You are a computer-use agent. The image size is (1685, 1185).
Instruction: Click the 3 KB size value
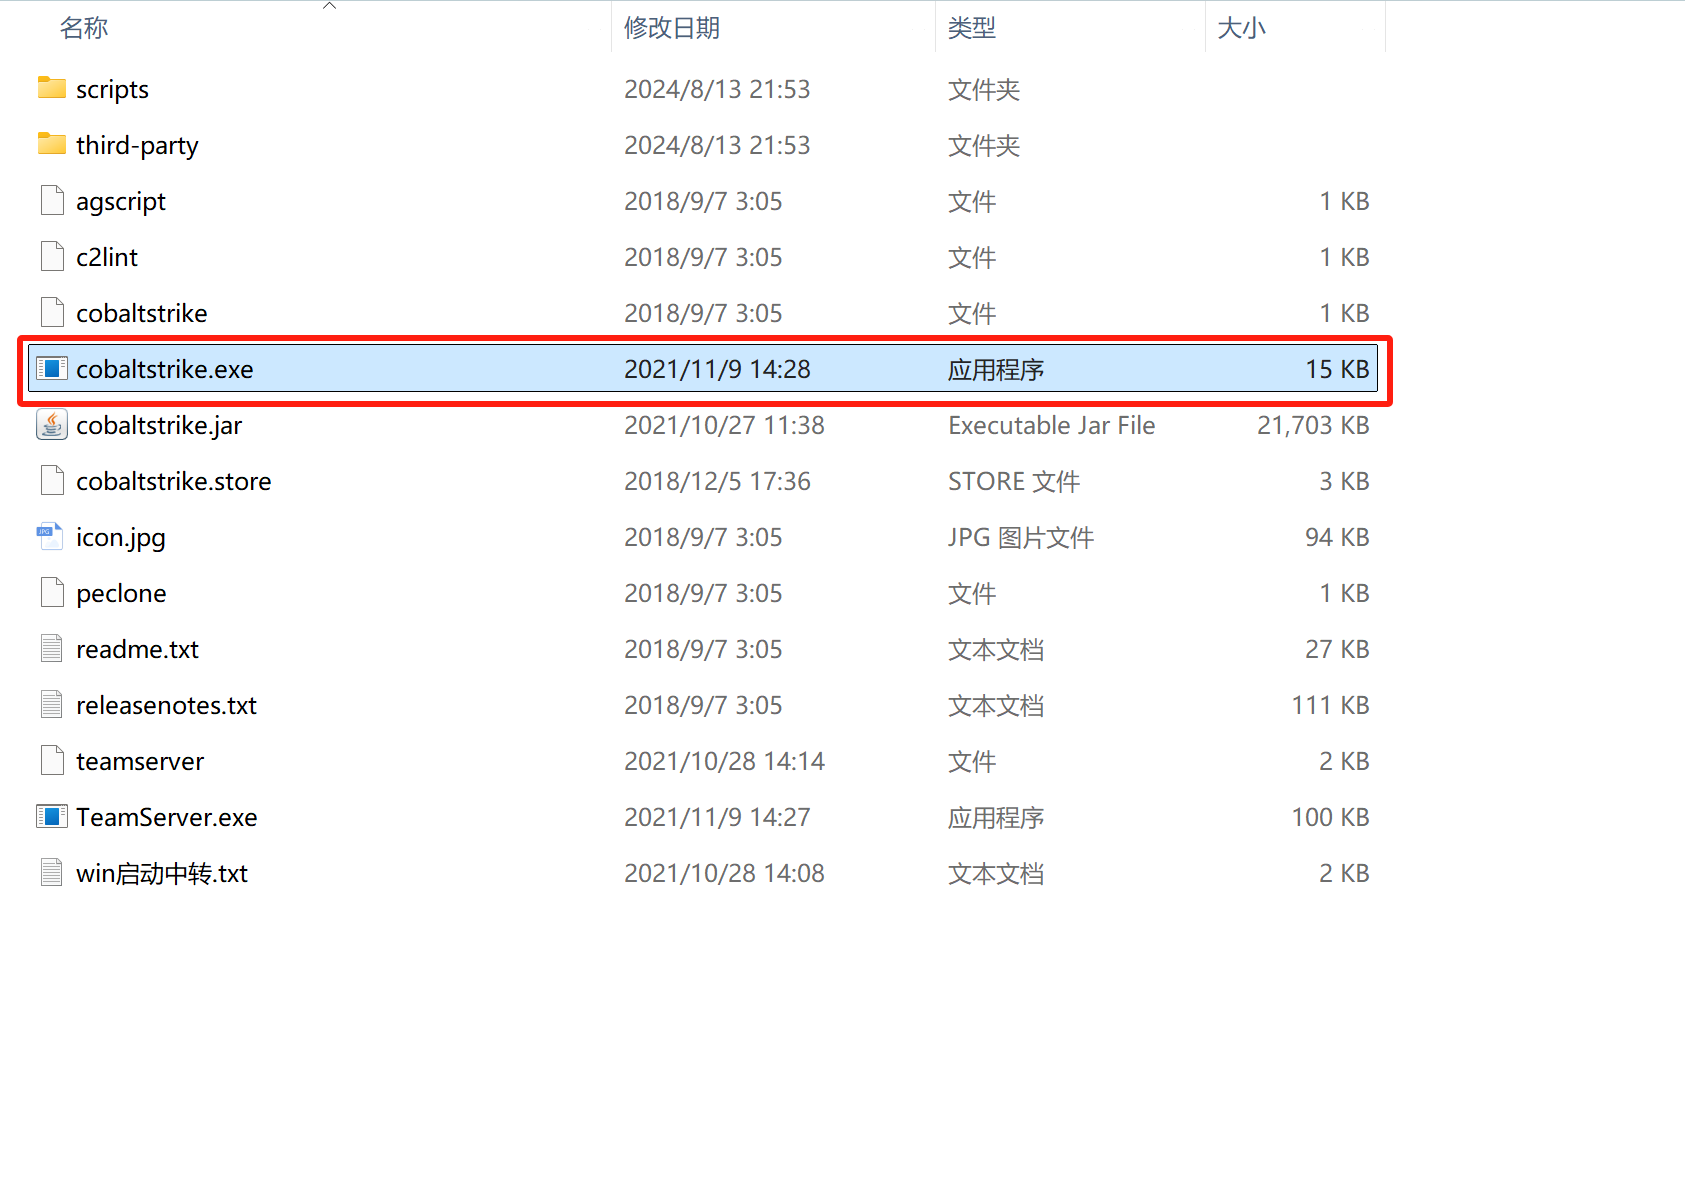(1344, 481)
